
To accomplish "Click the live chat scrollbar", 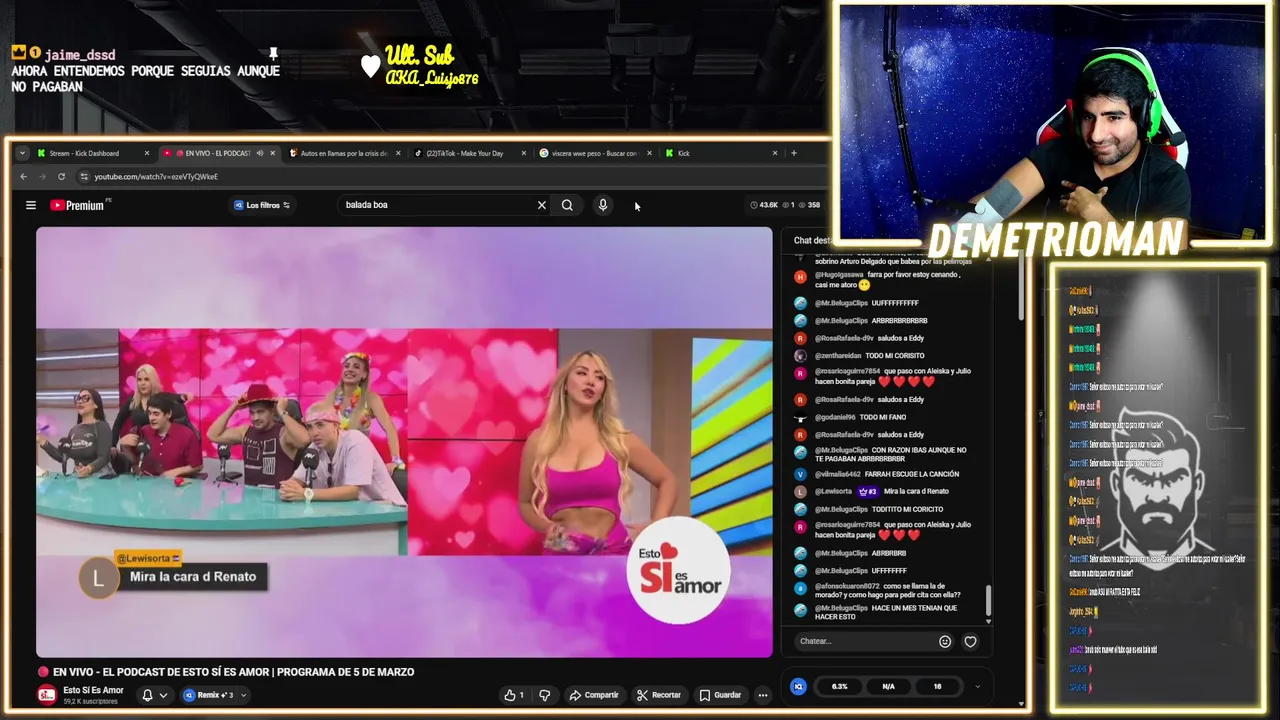I will (x=989, y=600).
